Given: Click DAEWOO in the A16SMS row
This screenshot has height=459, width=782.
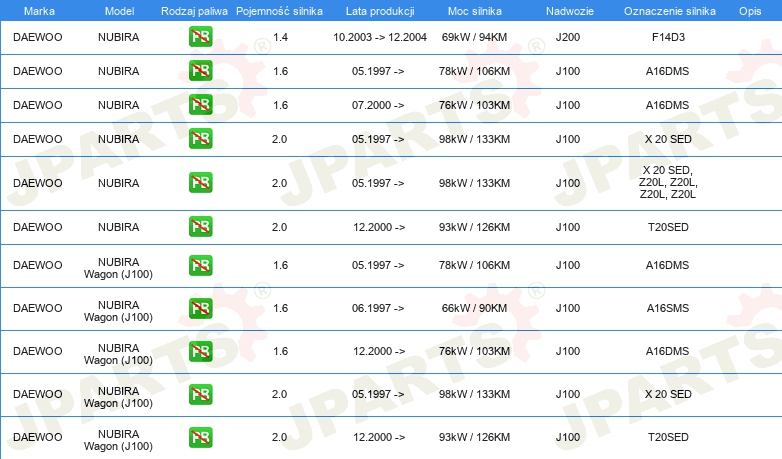Looking at the screenshot, I should [38, 308].
